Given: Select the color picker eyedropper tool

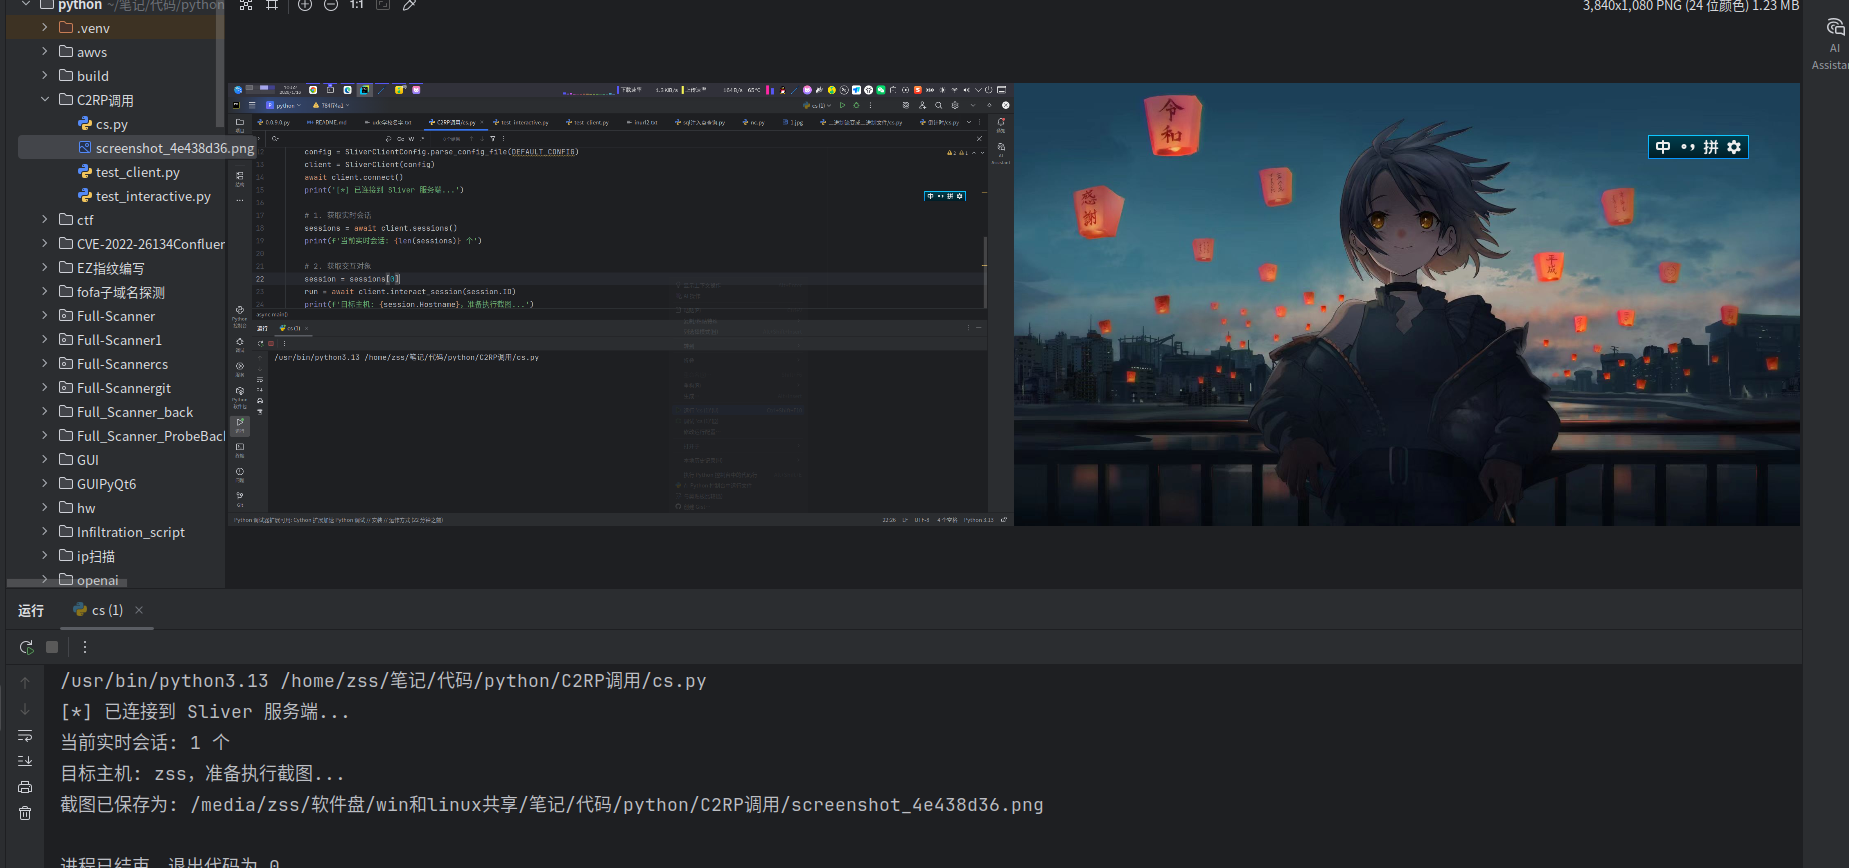Looking at the screenshot, I should [x=409, y=5].
